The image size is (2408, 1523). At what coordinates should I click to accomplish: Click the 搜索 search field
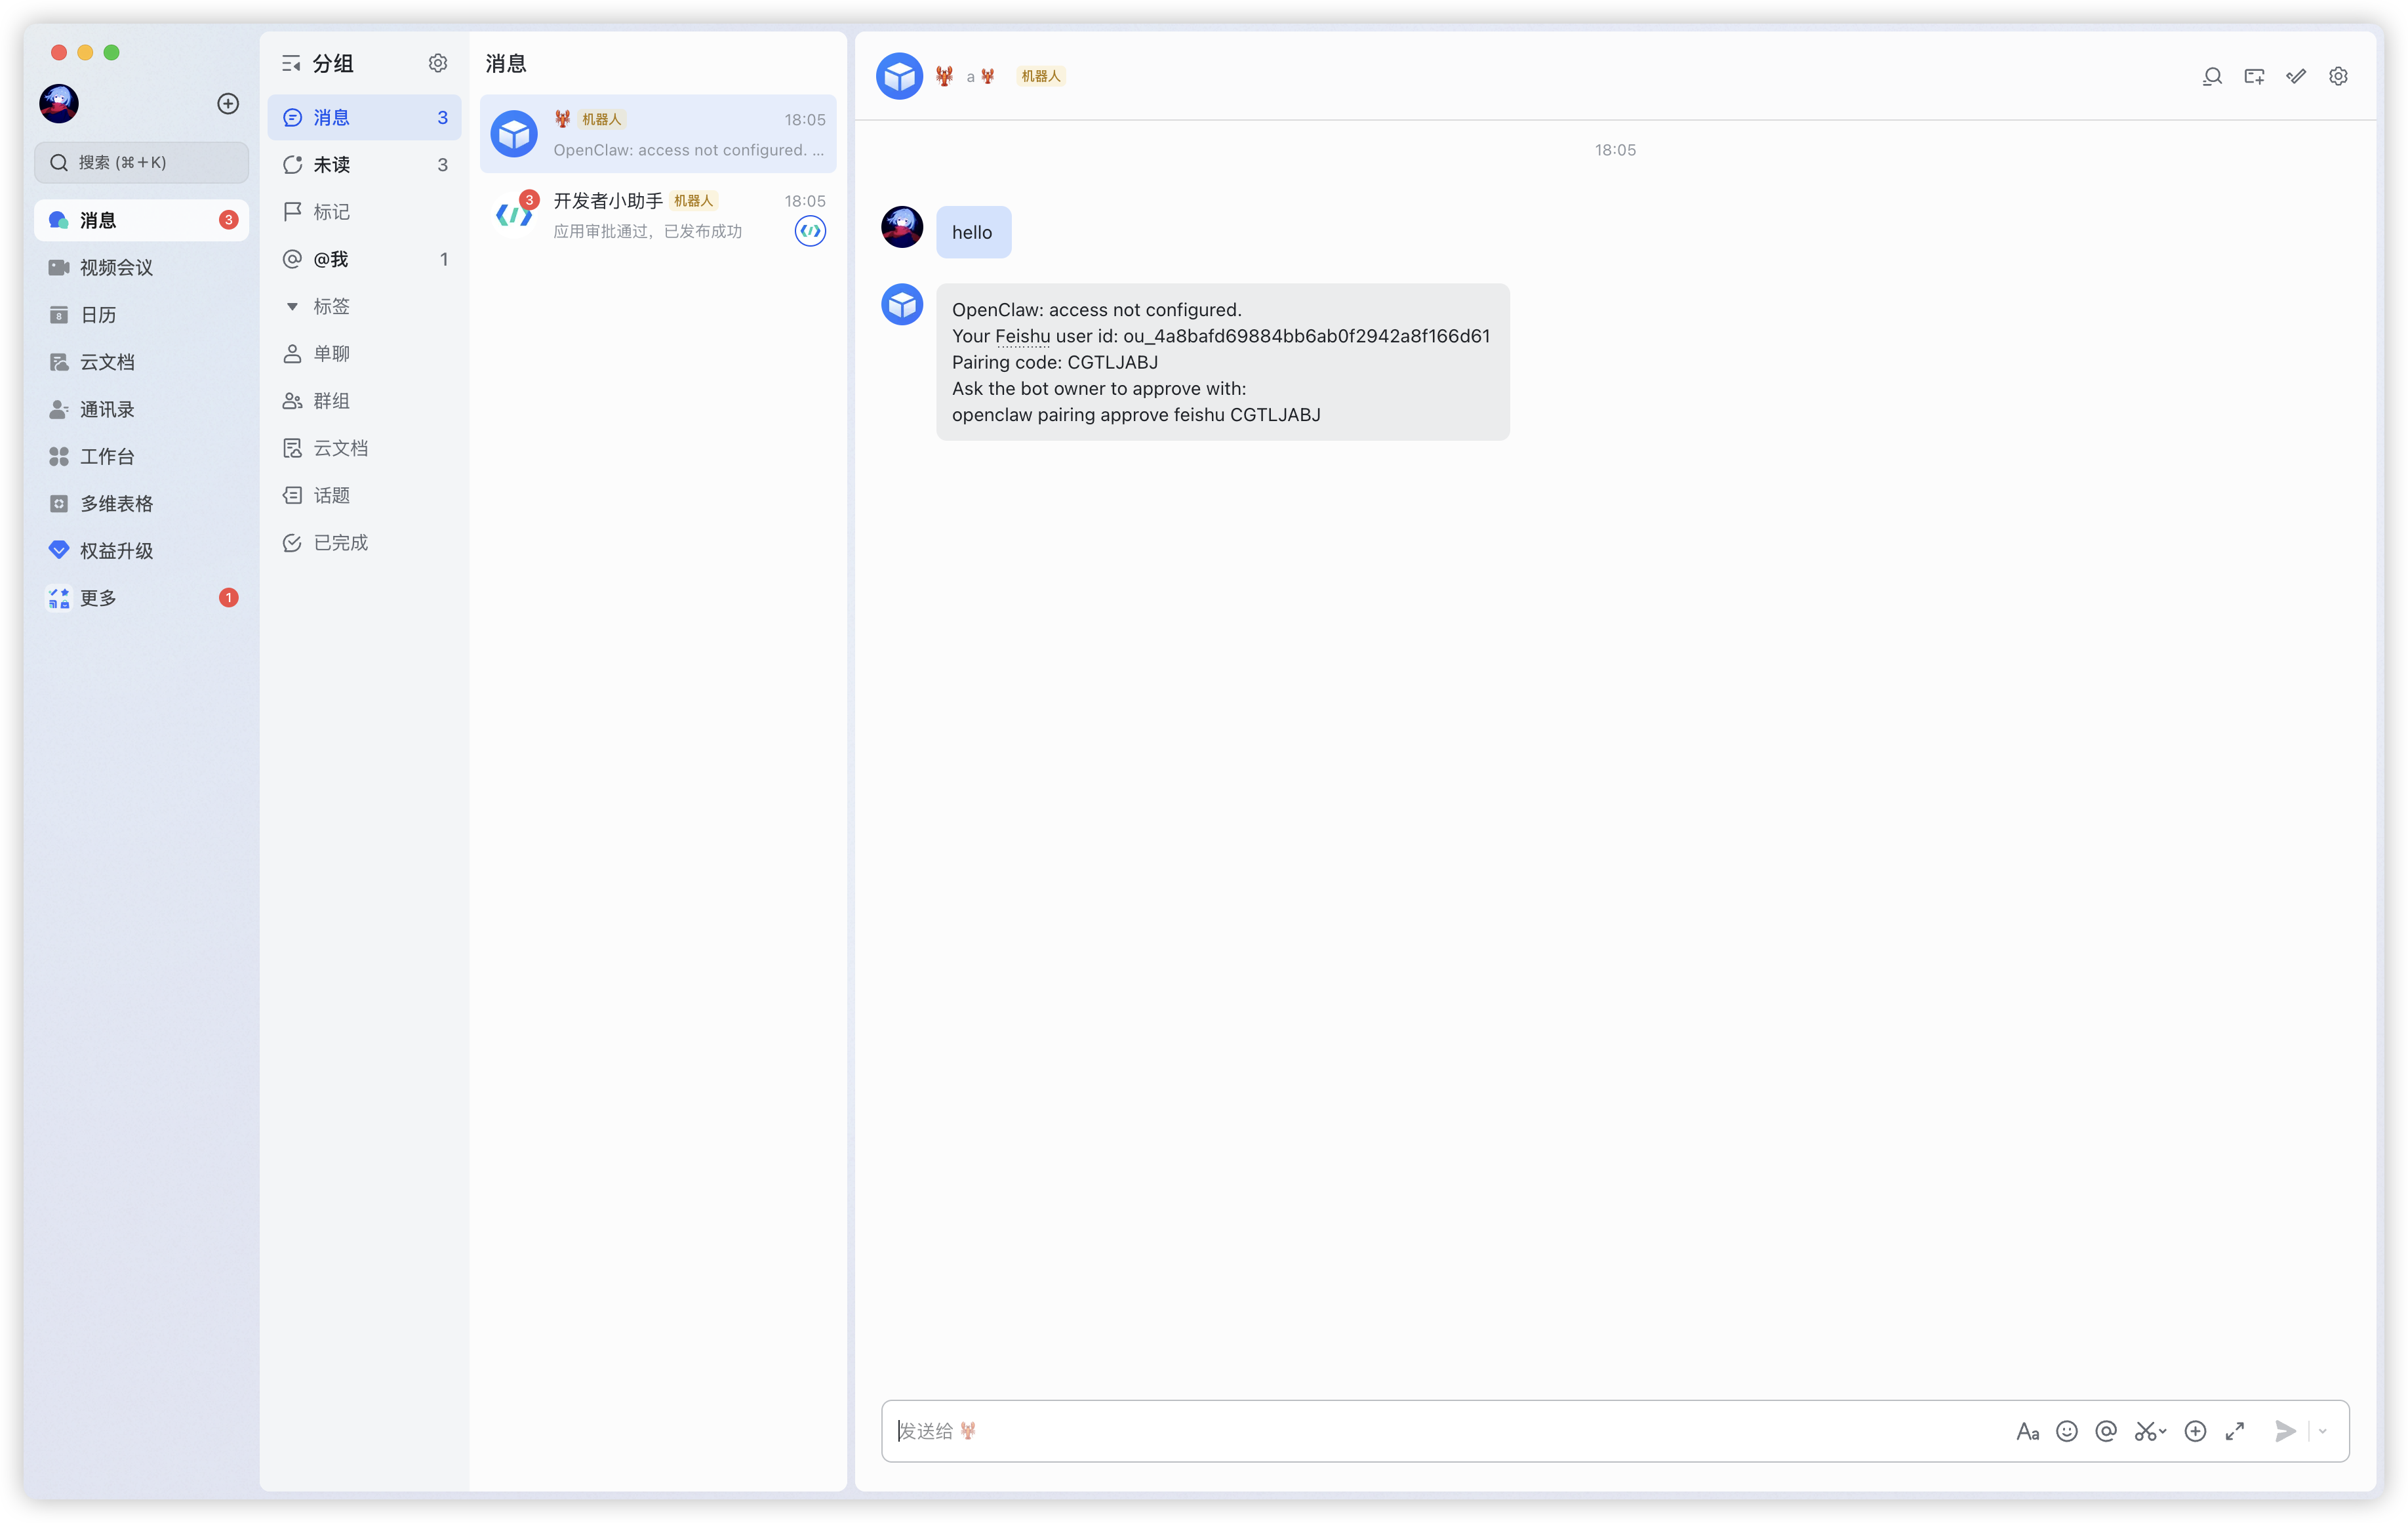click(141, 162)
